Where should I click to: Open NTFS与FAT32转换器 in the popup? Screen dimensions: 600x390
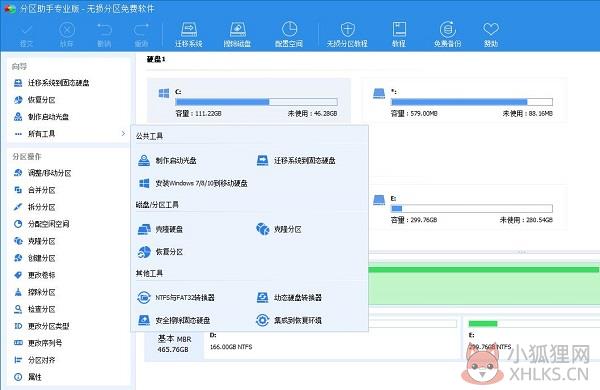click(176, 297)
